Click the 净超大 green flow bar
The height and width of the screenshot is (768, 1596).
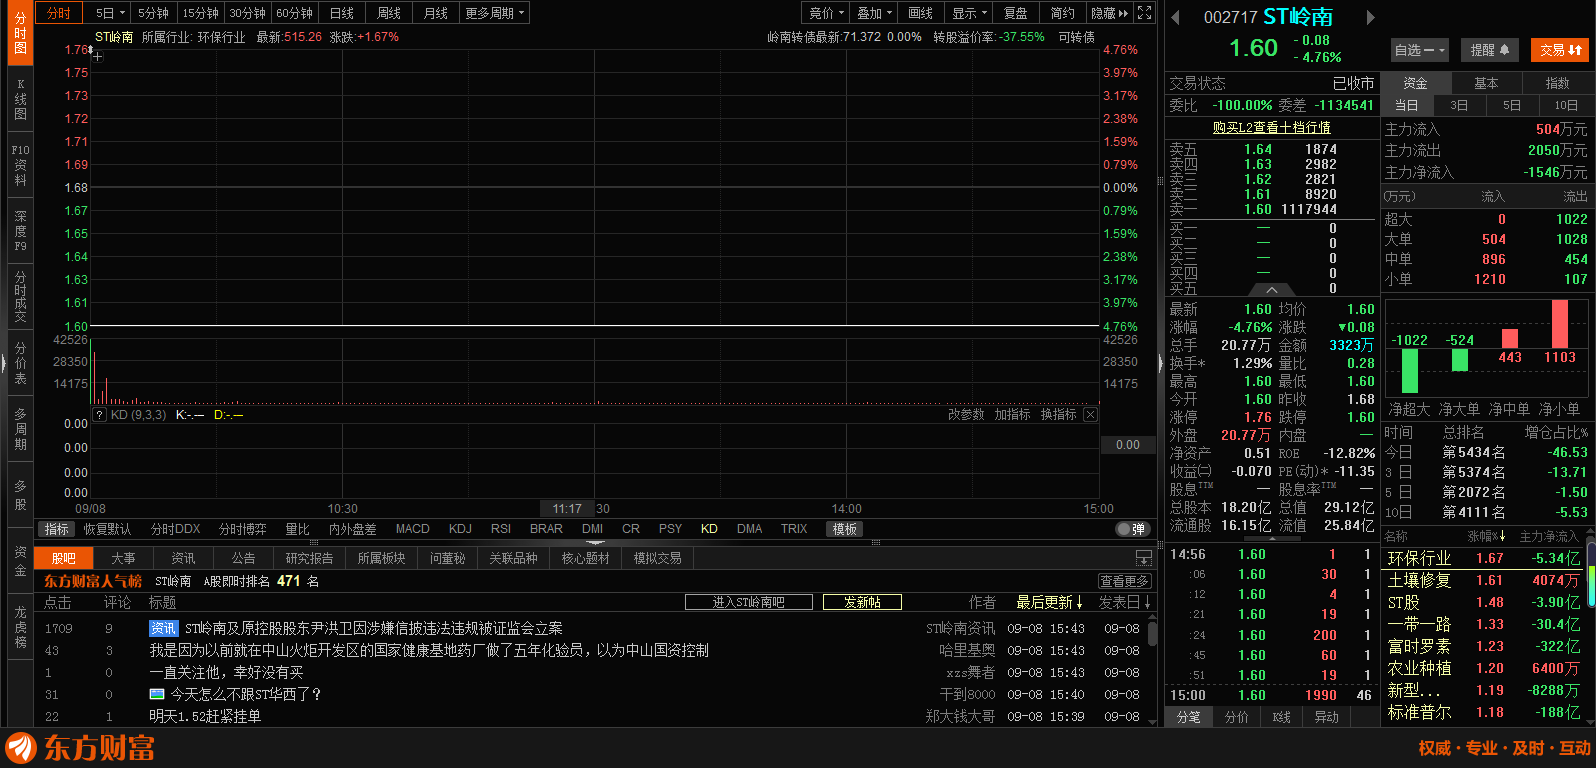(1410, 371)
